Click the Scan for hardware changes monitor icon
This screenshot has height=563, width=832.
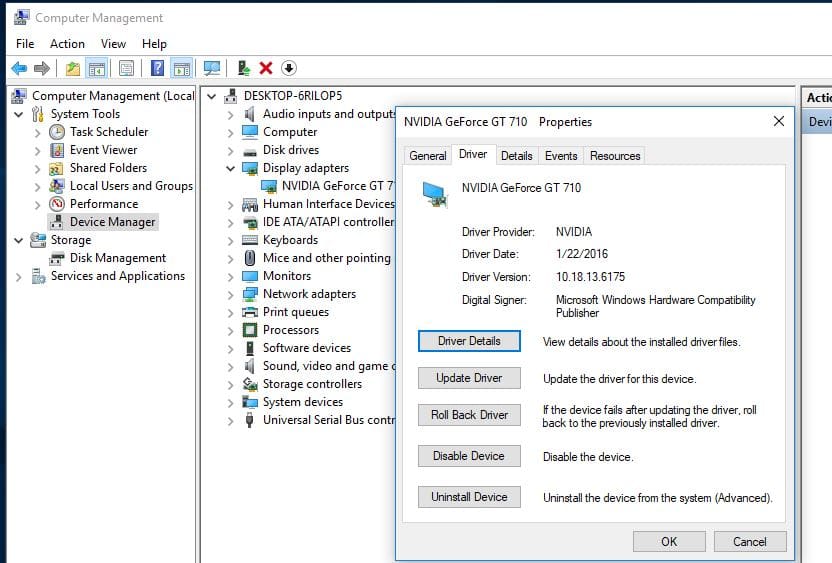[x=212, y=68]
